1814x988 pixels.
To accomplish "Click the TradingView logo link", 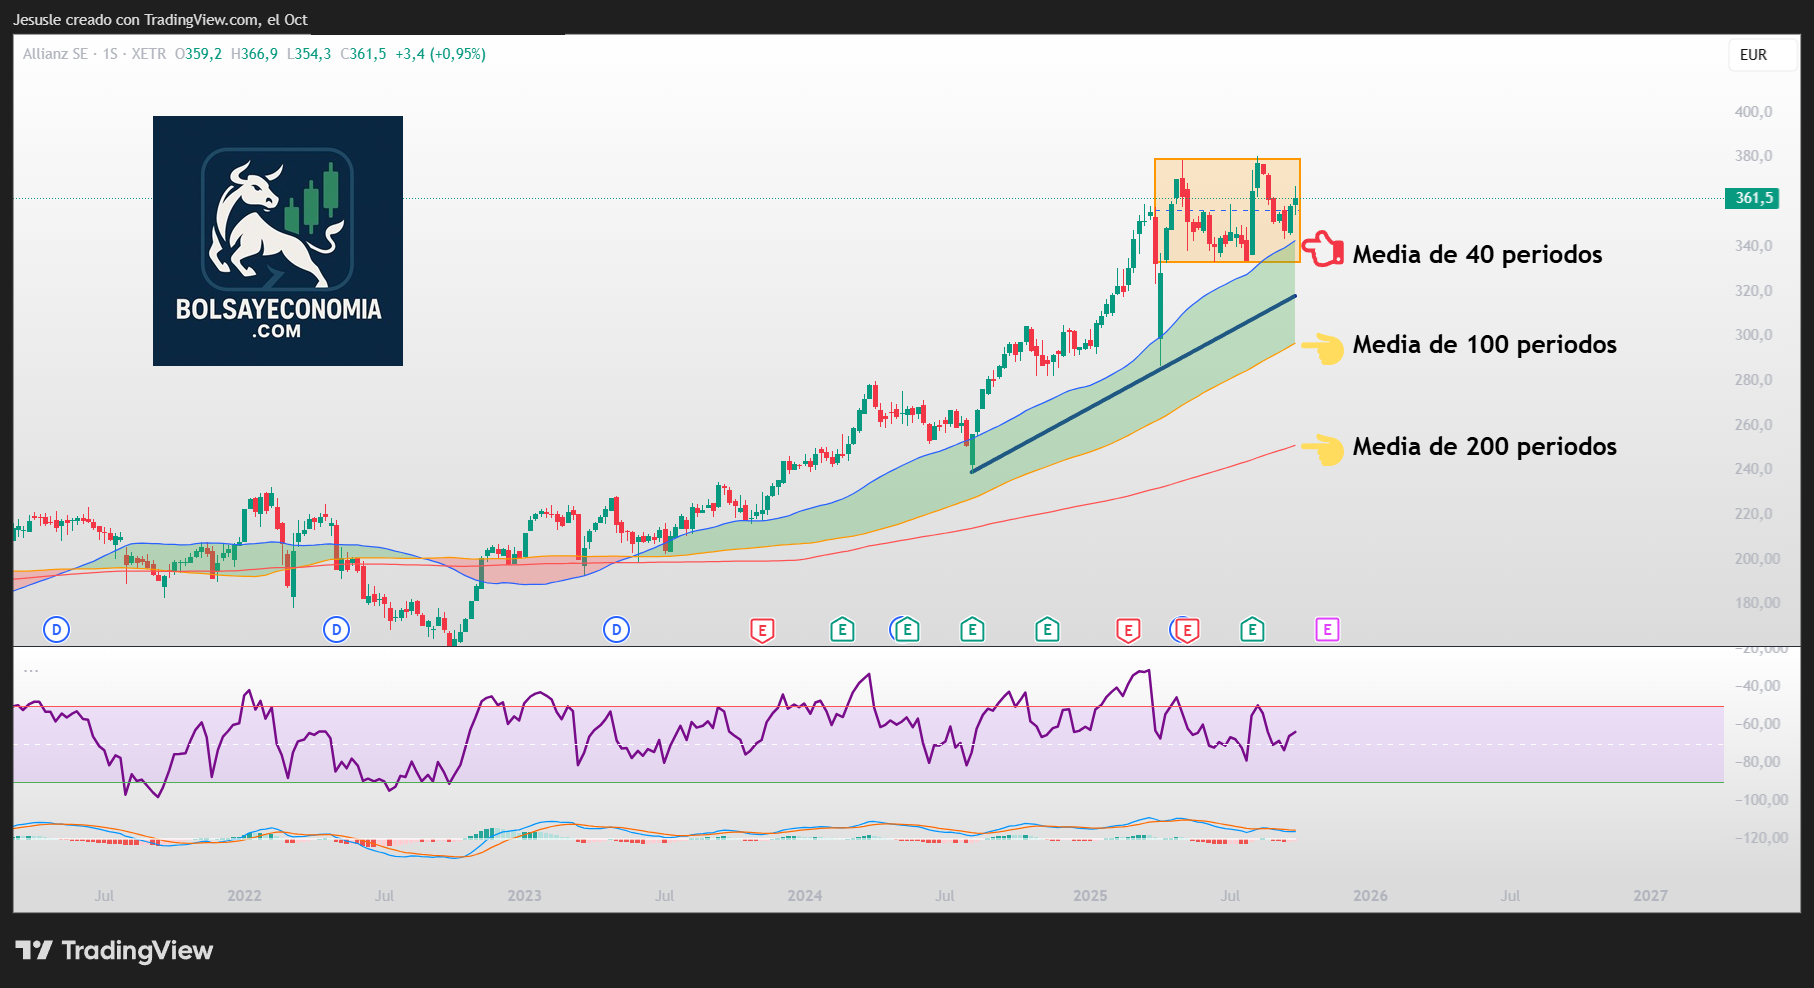I will point(114,950).
